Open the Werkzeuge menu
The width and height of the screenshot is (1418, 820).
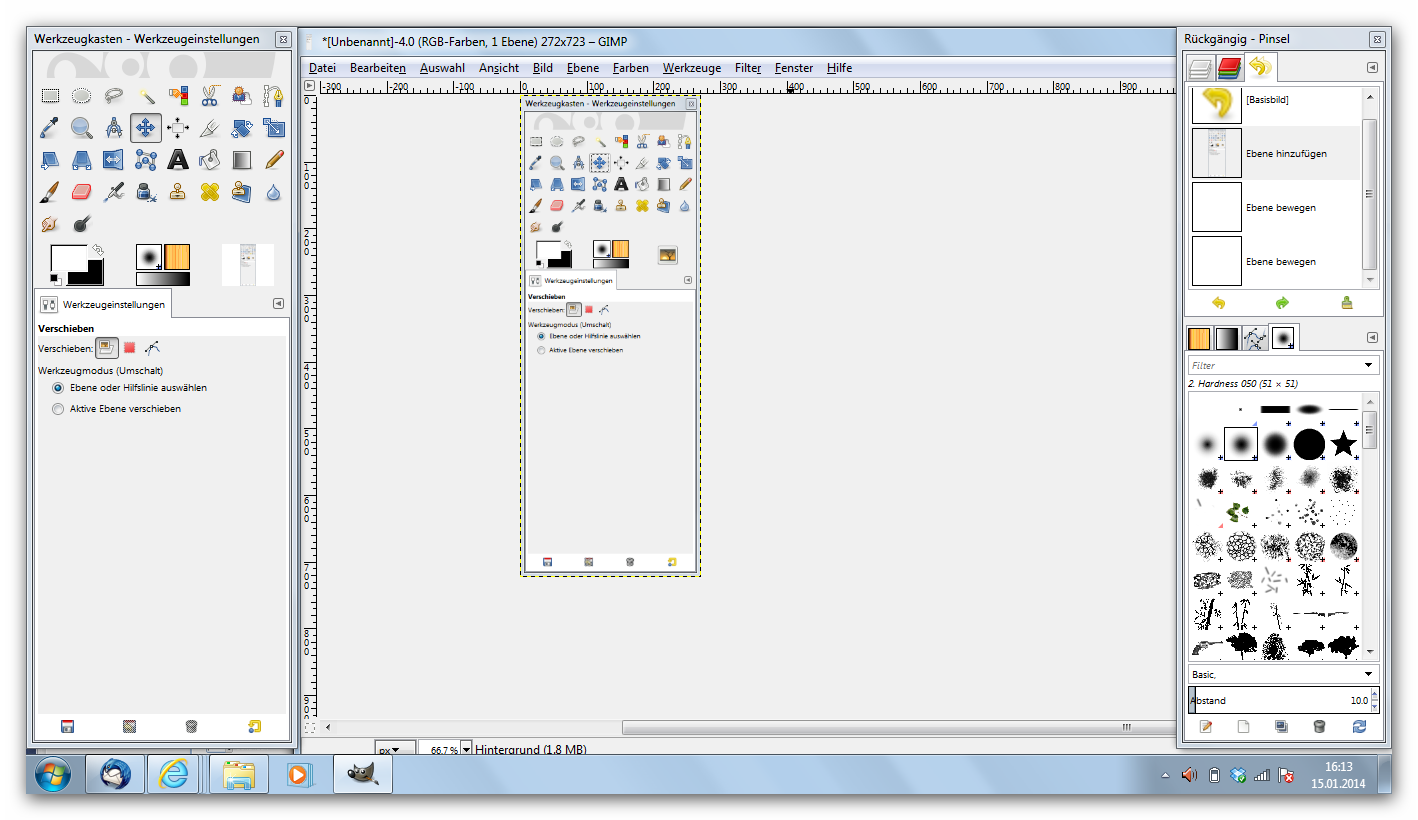pos(692,68)
